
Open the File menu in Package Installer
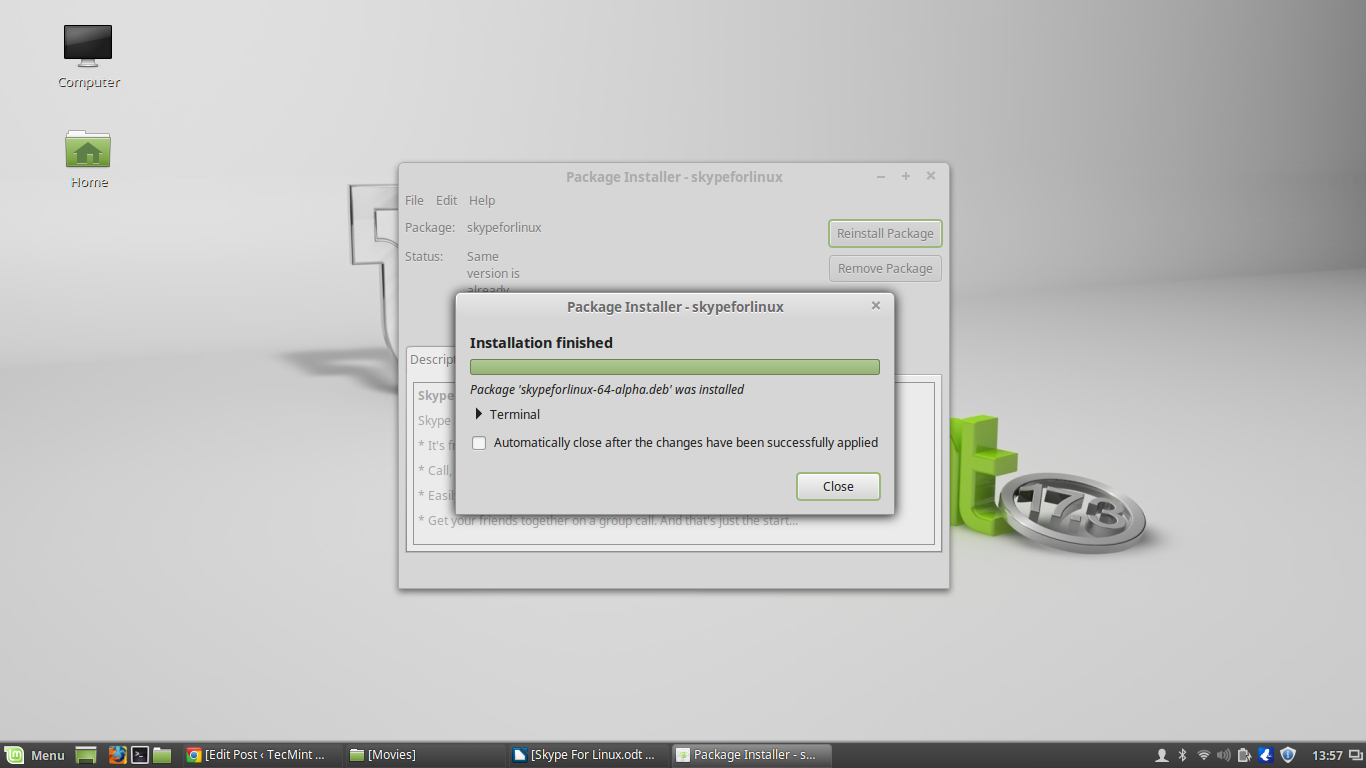coord(414,200)
